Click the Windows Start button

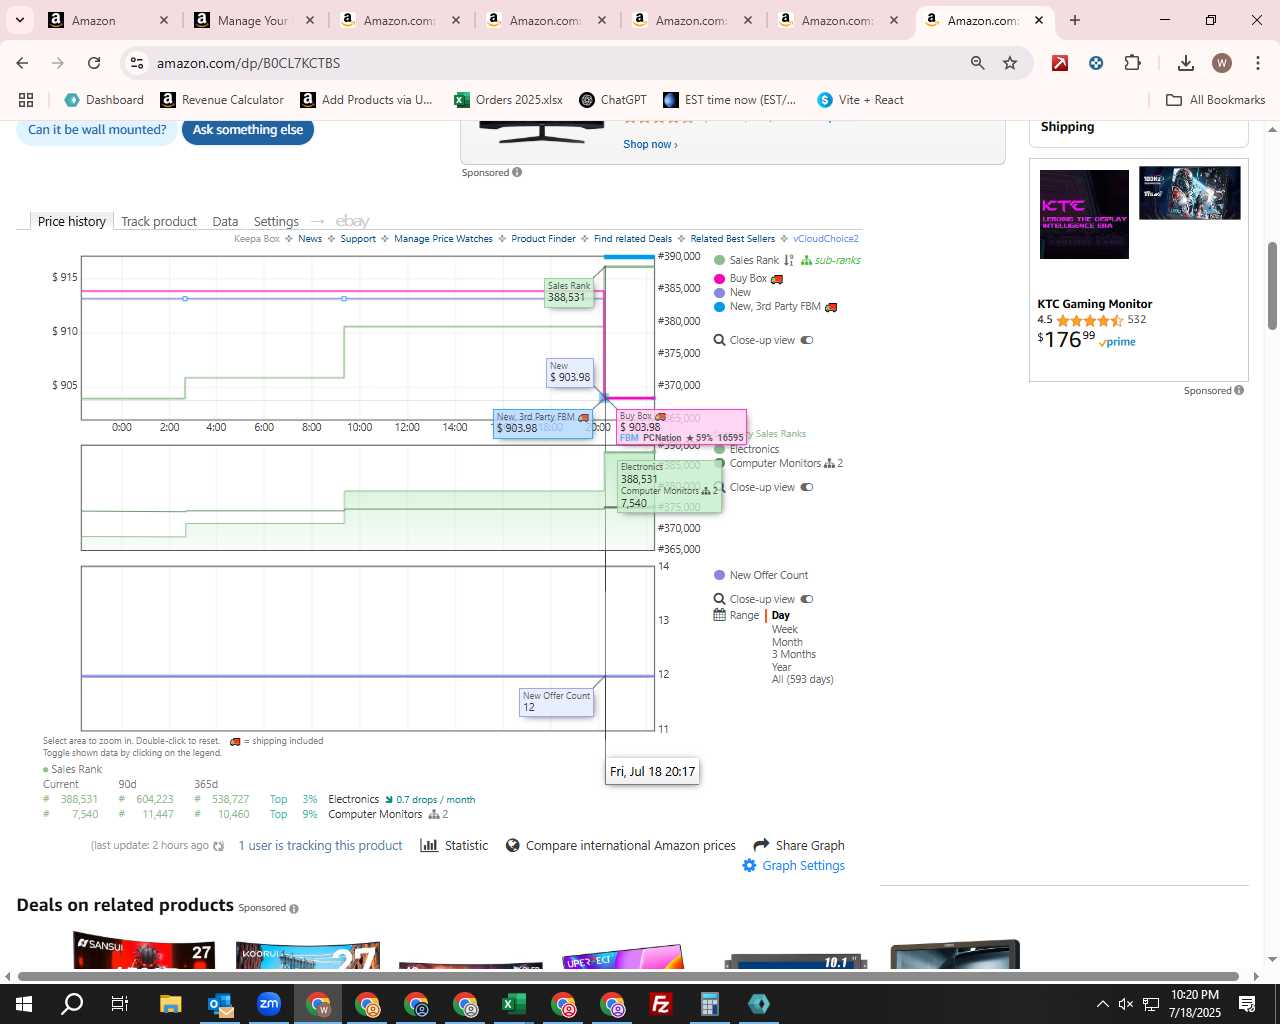coord(23,1004)
